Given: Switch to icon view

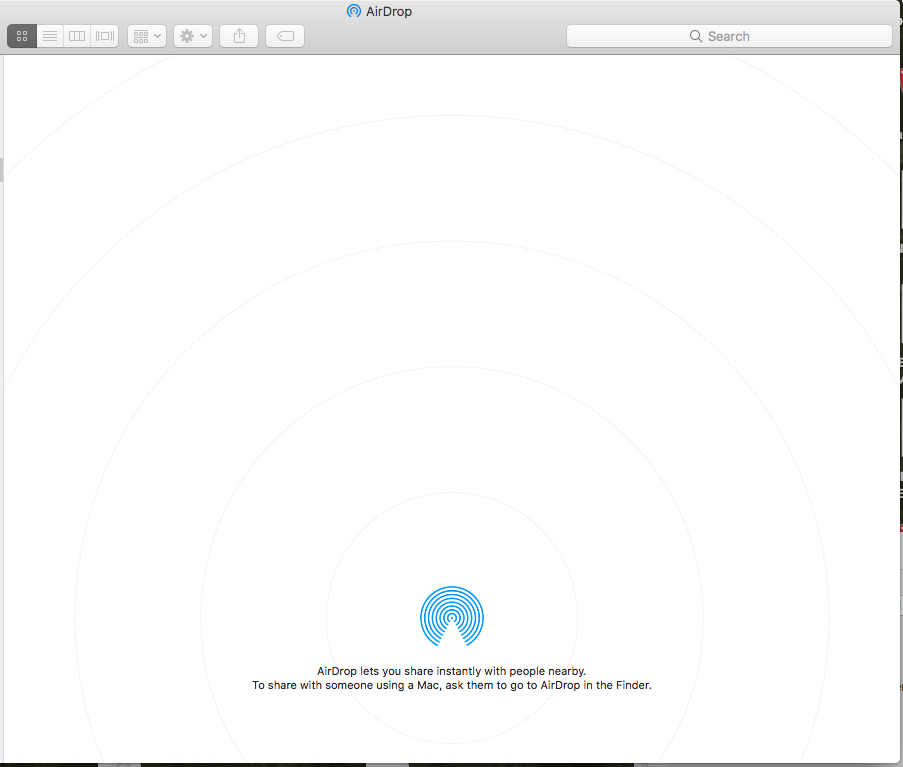Looking at the screenshot, I should pyautogui.click(x=22, y=36).
